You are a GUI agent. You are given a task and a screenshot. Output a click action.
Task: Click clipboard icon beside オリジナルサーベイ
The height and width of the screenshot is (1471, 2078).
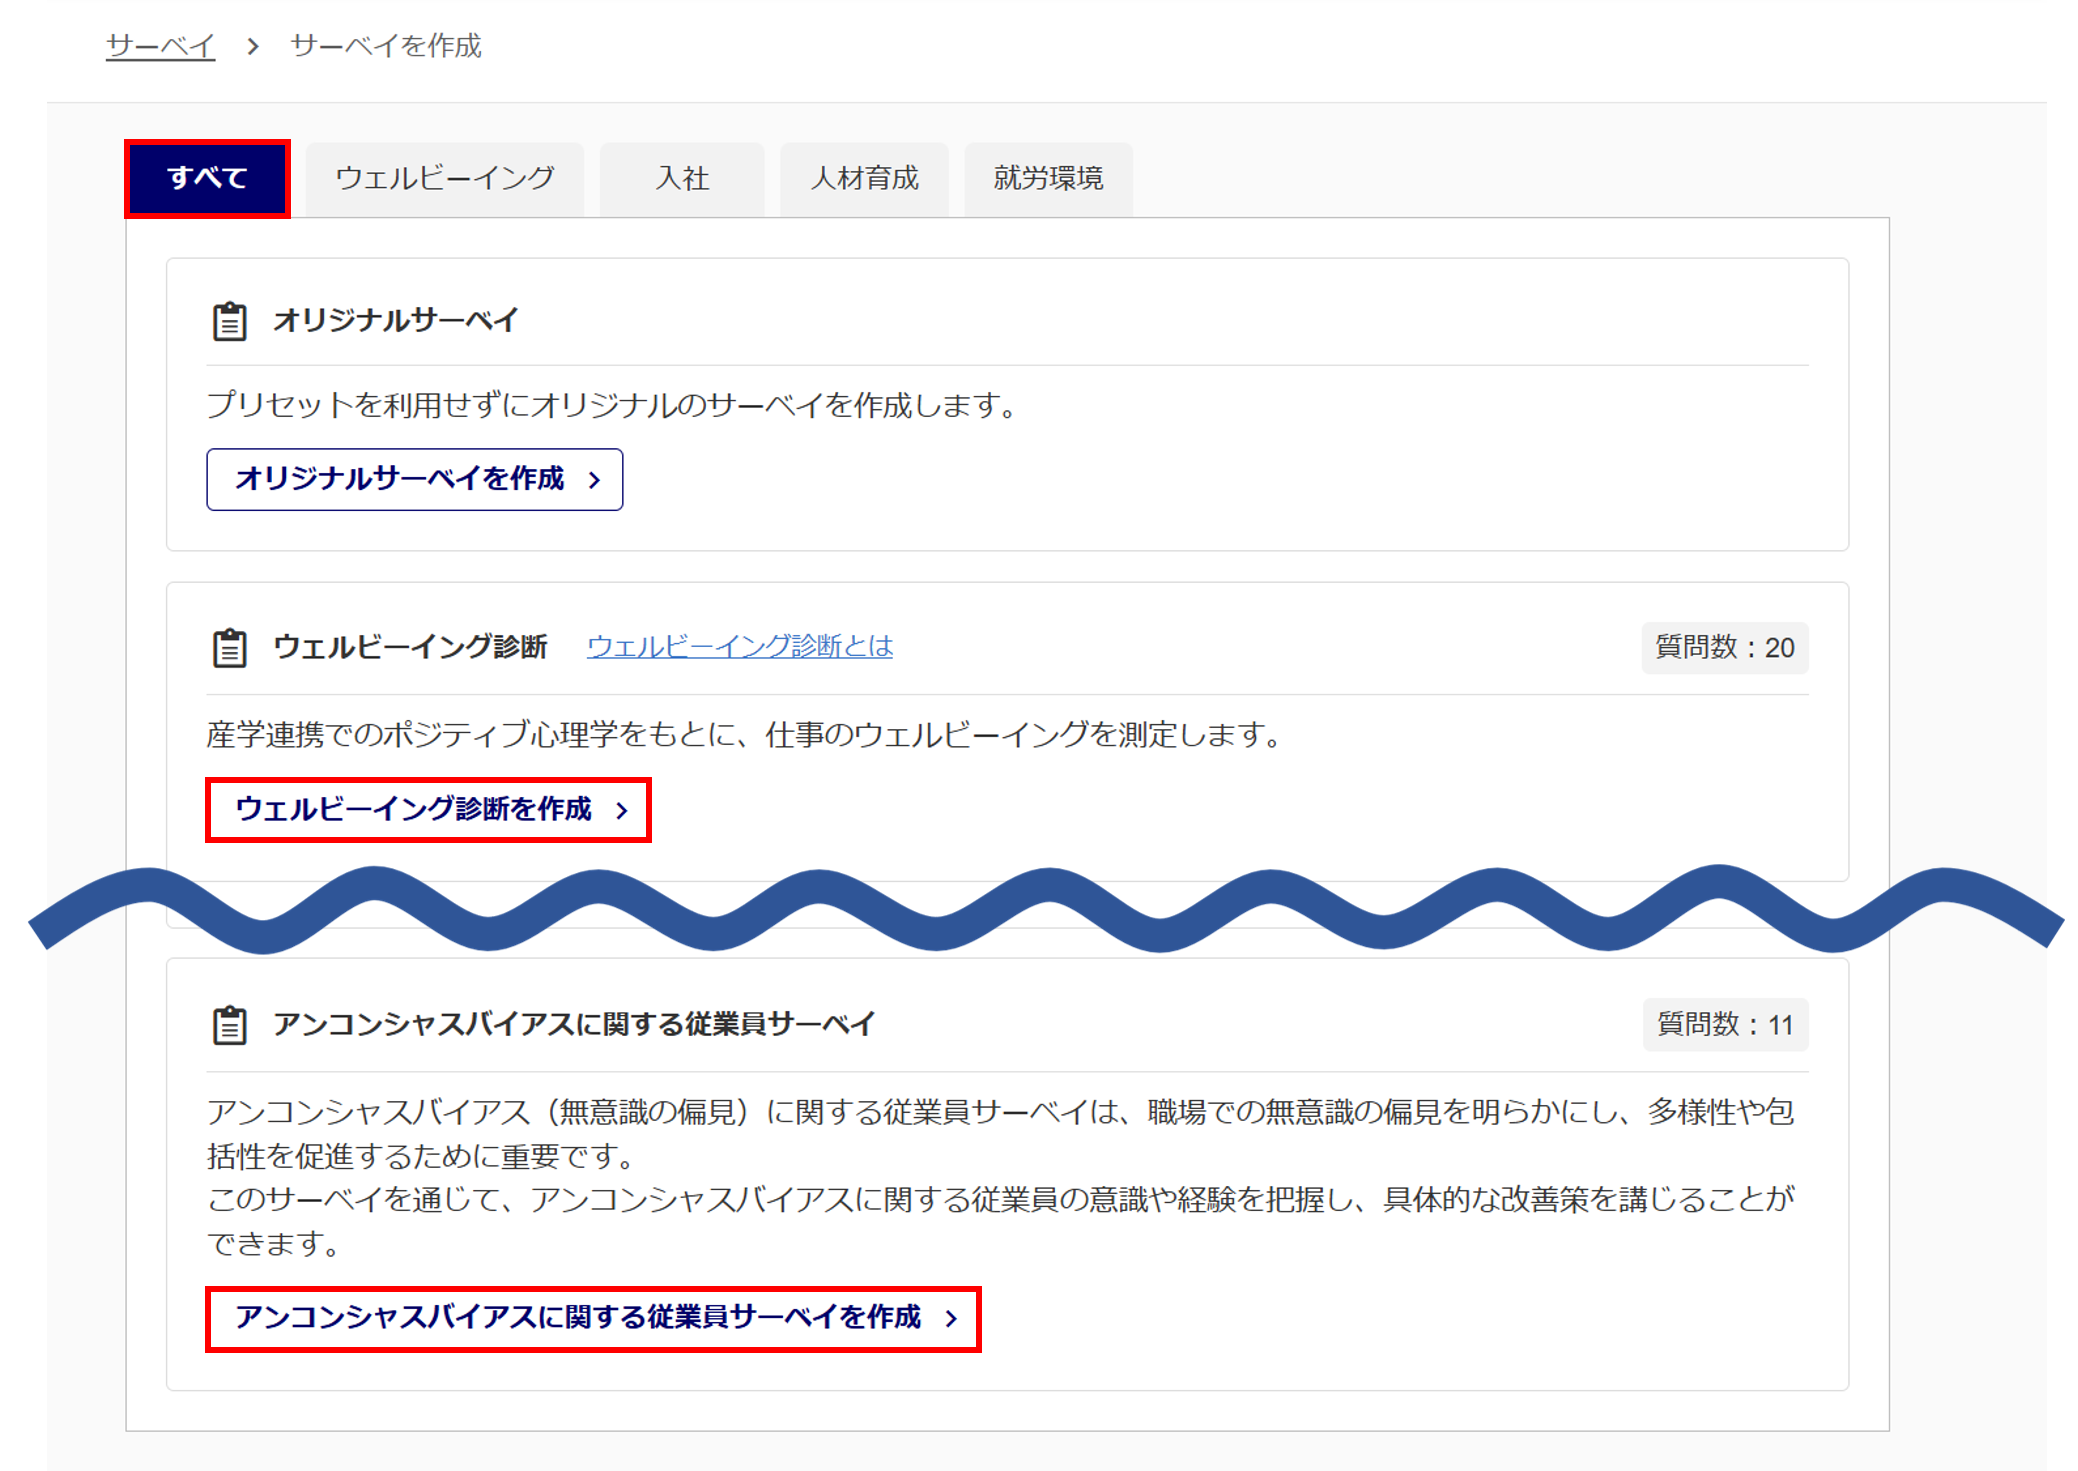[229, 321]
